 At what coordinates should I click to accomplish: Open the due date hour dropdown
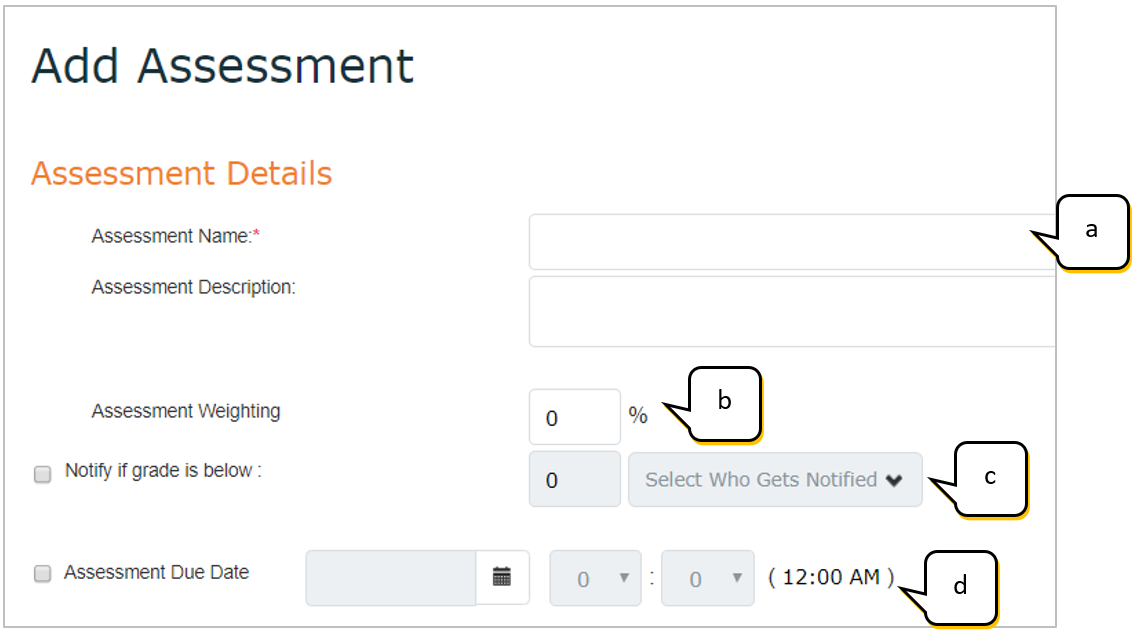596,578
